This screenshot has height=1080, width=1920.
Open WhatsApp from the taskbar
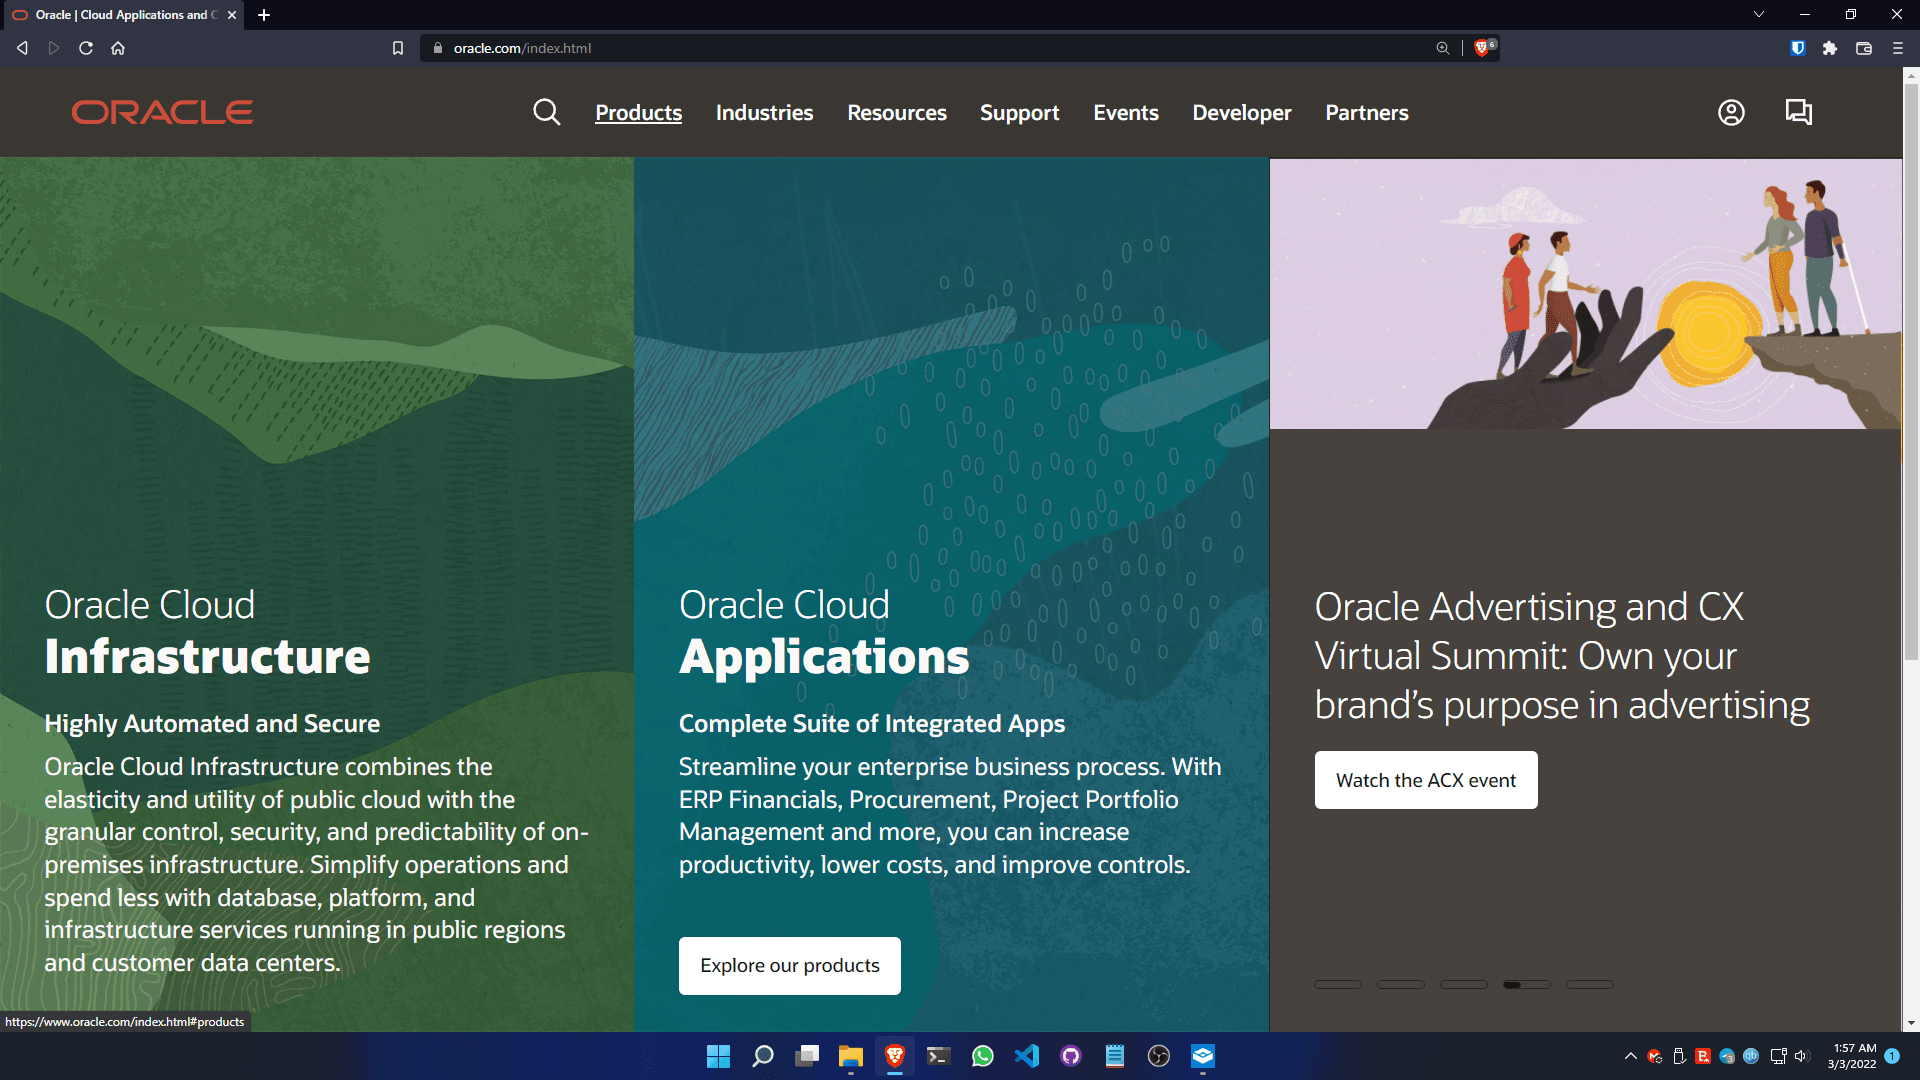click(x=983, y=1056)
